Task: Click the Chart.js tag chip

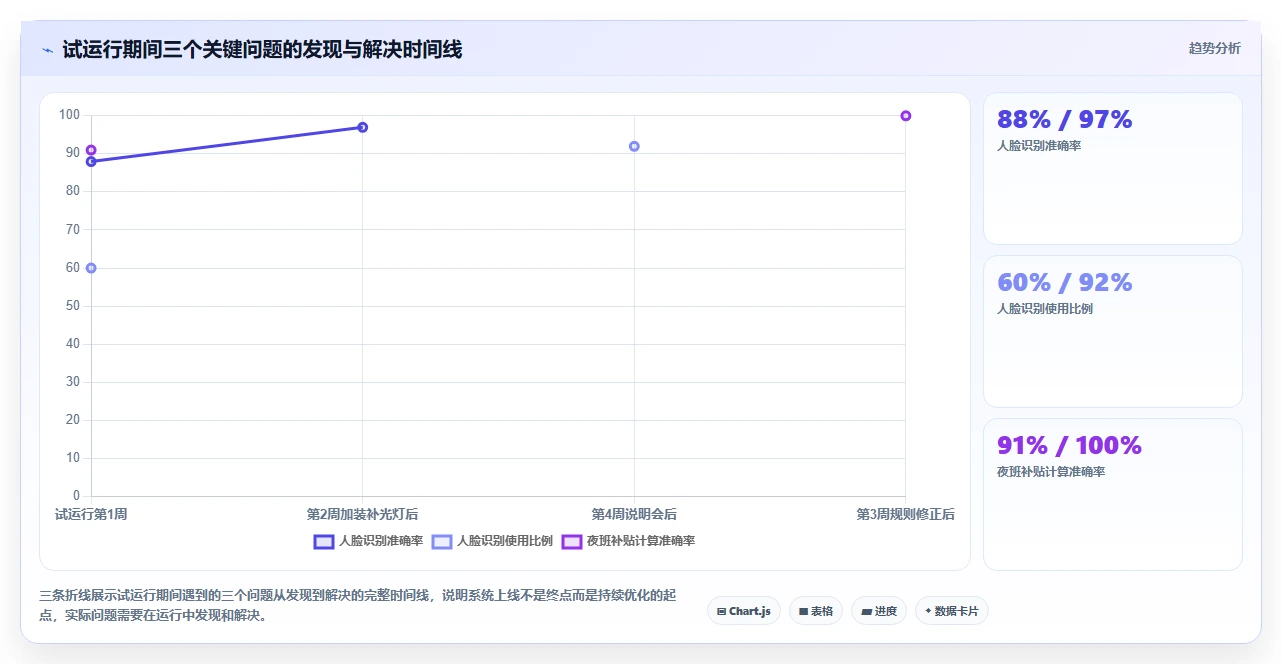Action: click(x=743, y=611)
